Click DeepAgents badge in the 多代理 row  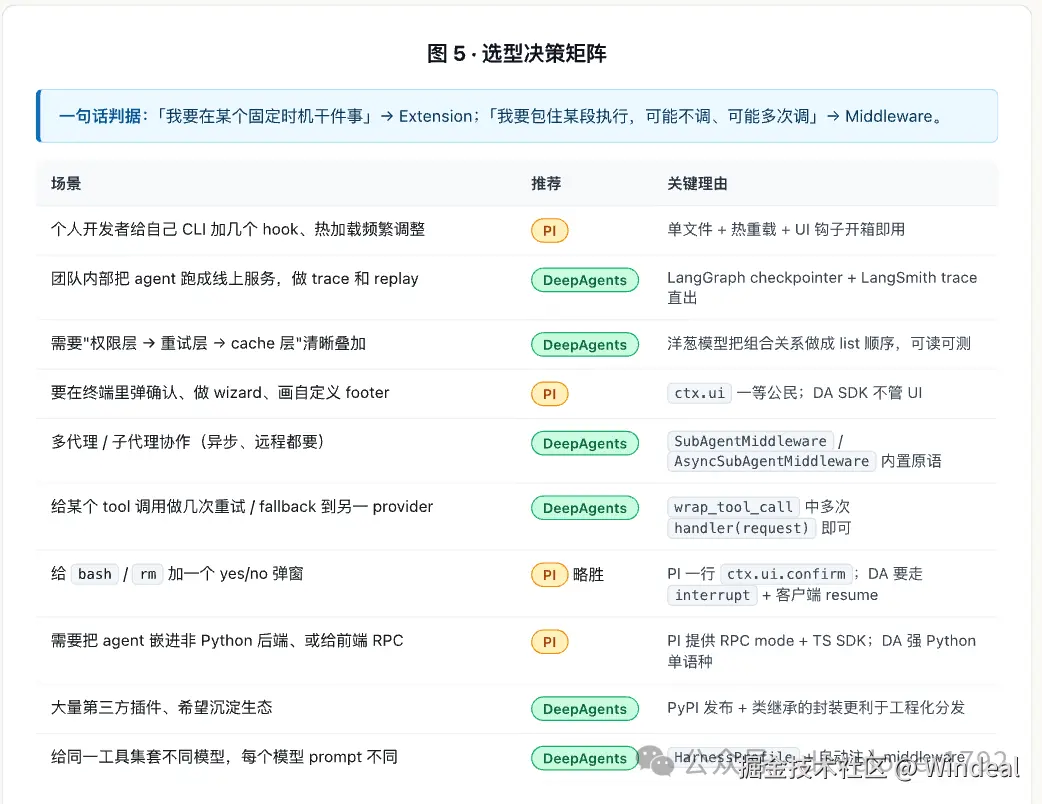click(x=584, y=443)
